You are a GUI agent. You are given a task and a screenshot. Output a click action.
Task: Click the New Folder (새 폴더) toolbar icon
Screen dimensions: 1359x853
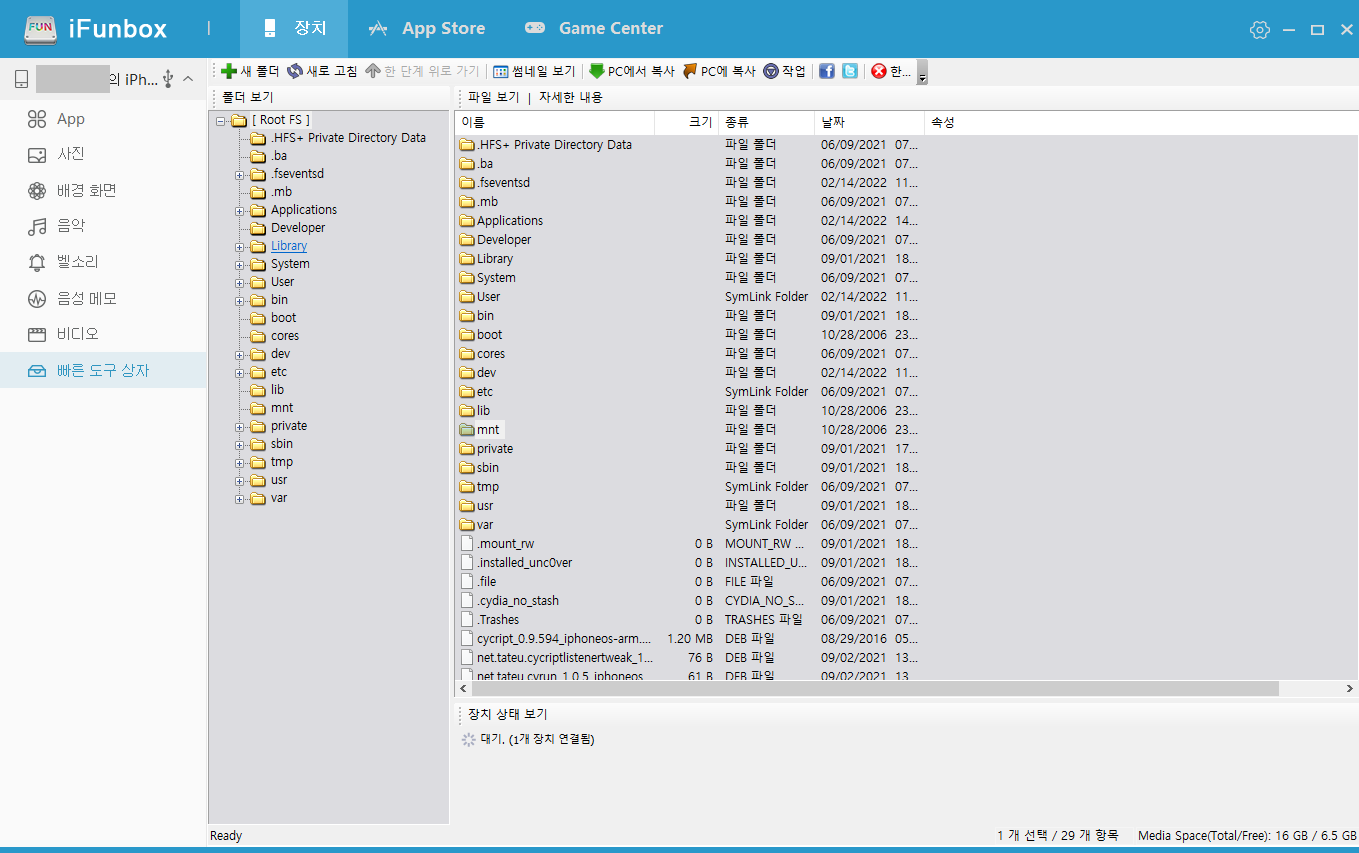[229, 71]
